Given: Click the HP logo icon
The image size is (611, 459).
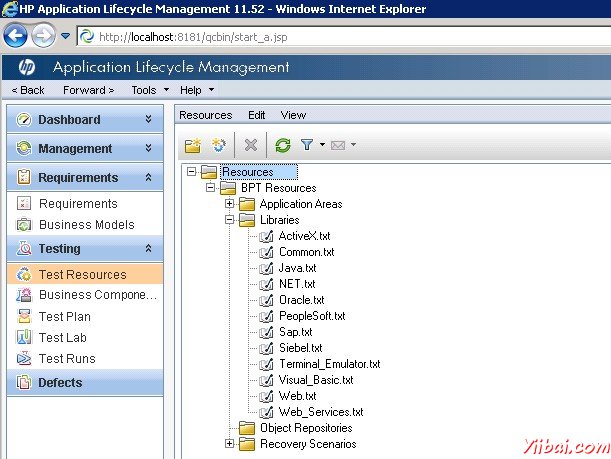Looking at the screenshot, I should pyautogui.click(x=26, y=68).
